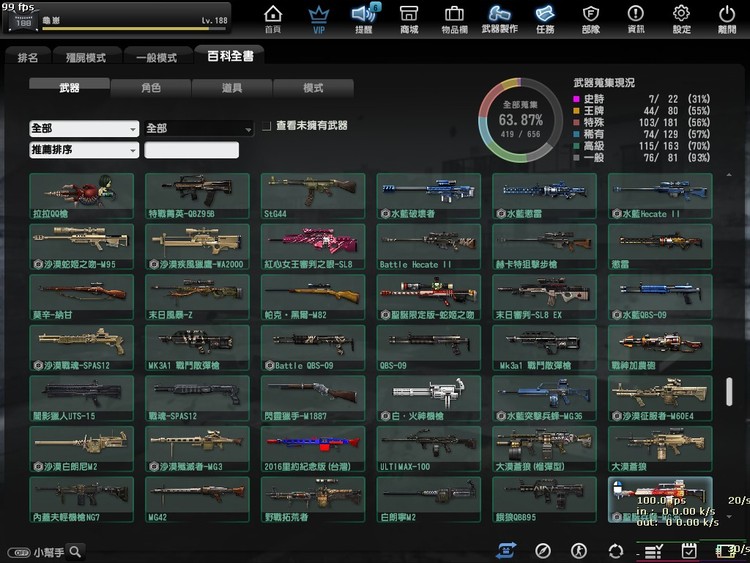Open the 紅心女王審判之眼-SL8 card
This screenshot has width=750, height=563.
coord(313,247)
